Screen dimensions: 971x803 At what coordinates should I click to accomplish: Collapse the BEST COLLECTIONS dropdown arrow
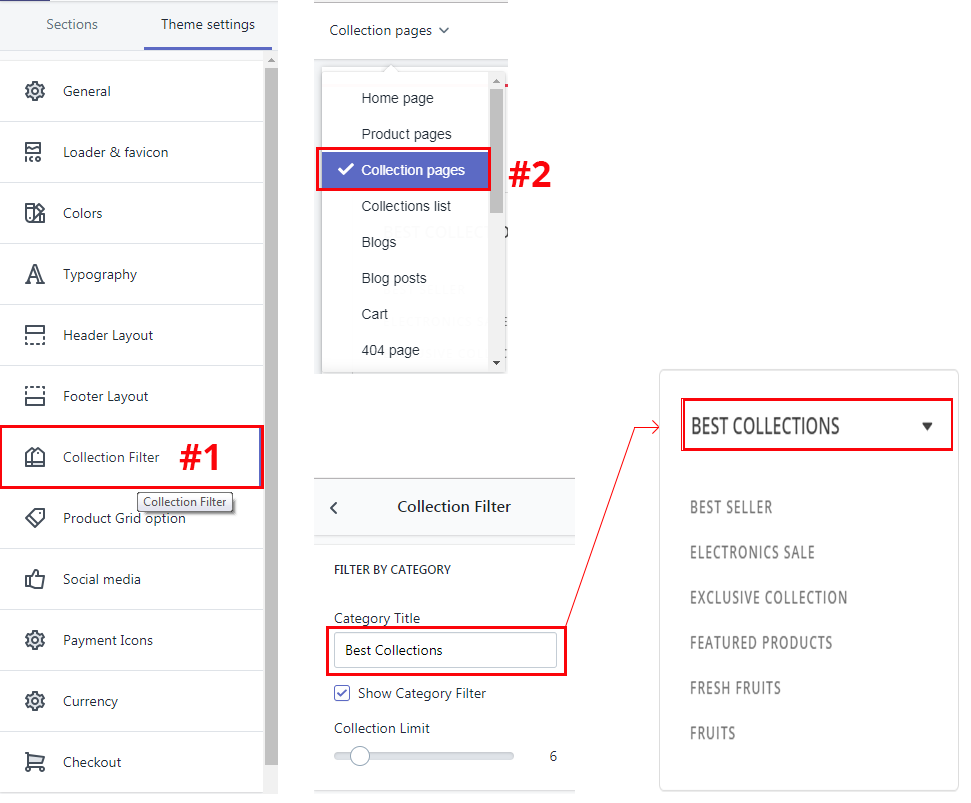pos(927,426)
